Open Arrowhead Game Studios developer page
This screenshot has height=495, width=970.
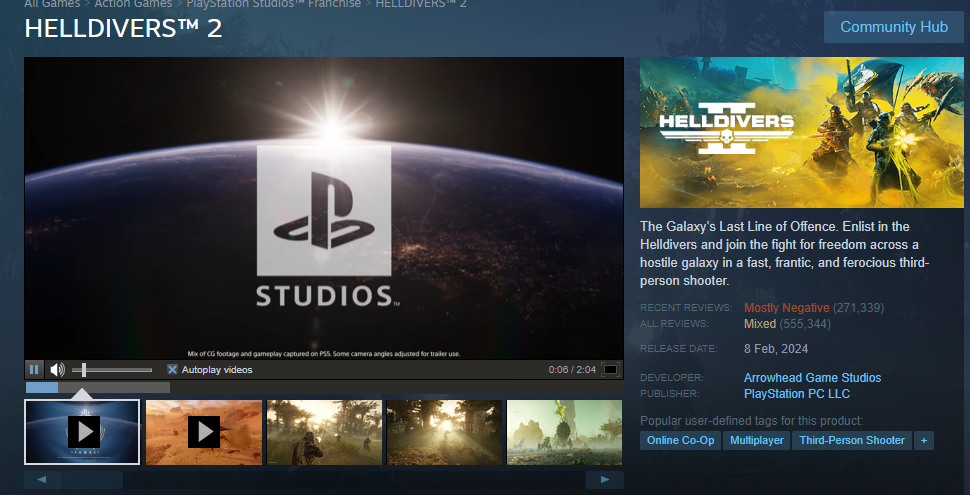point(812,377)
